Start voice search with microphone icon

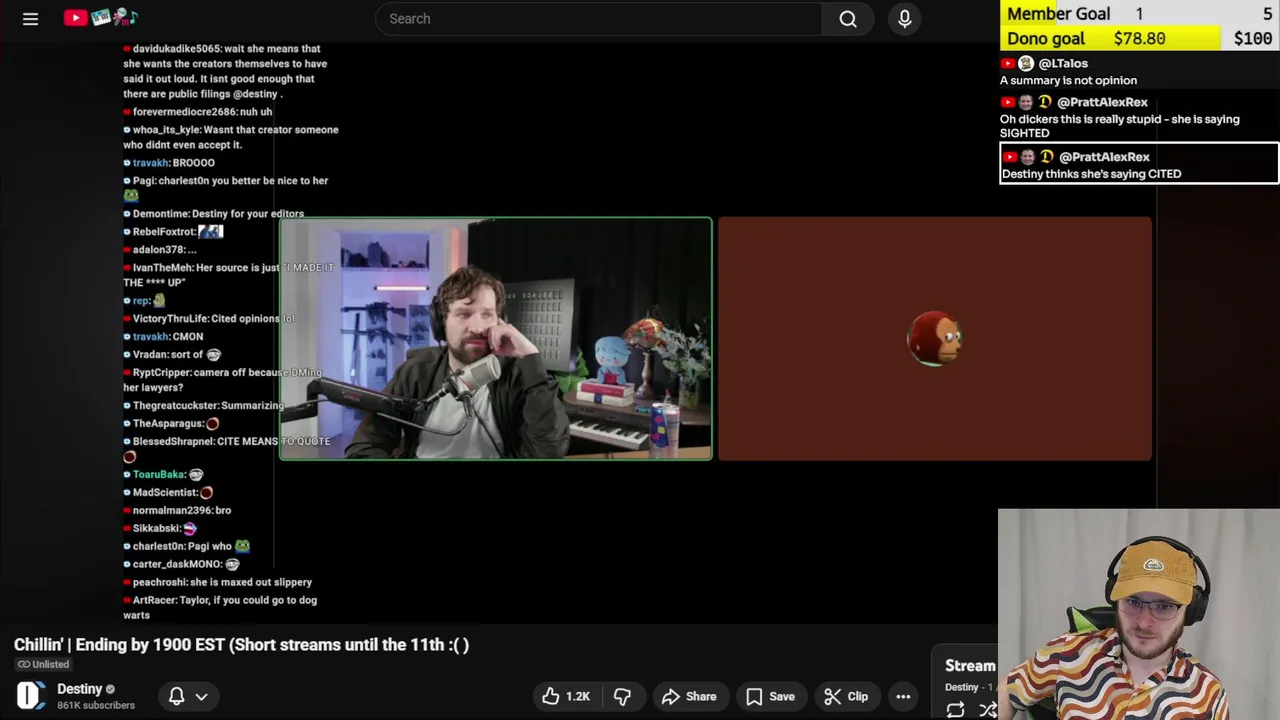pos(905,18)
